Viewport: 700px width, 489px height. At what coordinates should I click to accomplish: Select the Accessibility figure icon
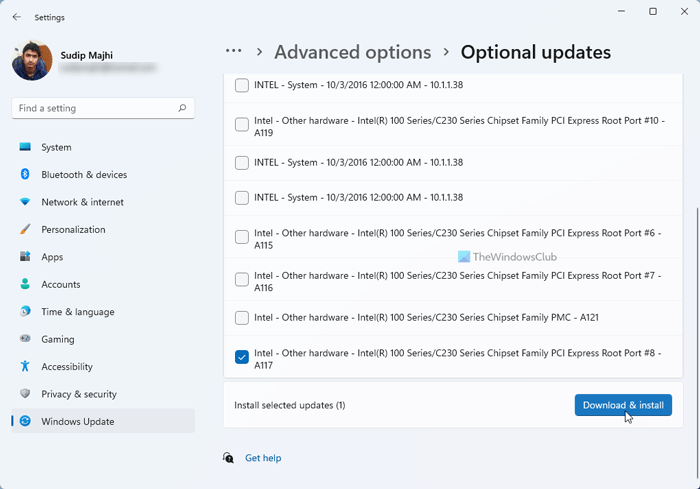[x=25, y=367]
